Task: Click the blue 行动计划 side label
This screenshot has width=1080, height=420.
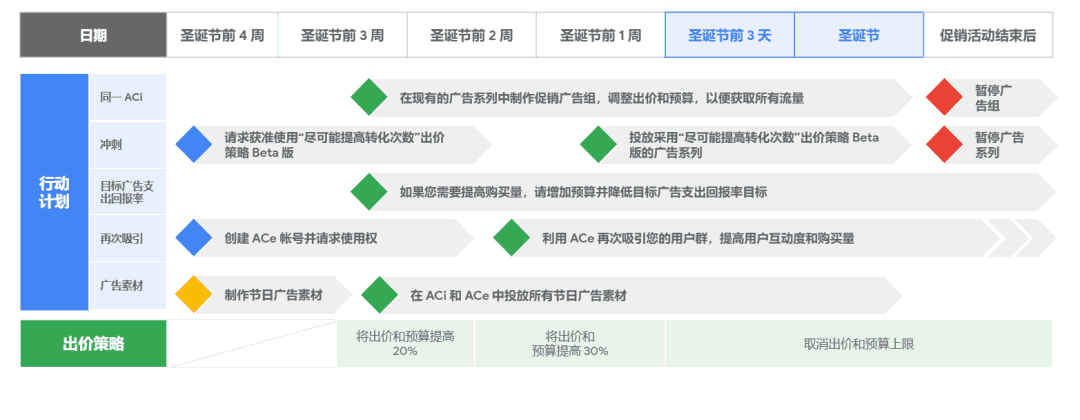Action: click(x=54, y=192)
